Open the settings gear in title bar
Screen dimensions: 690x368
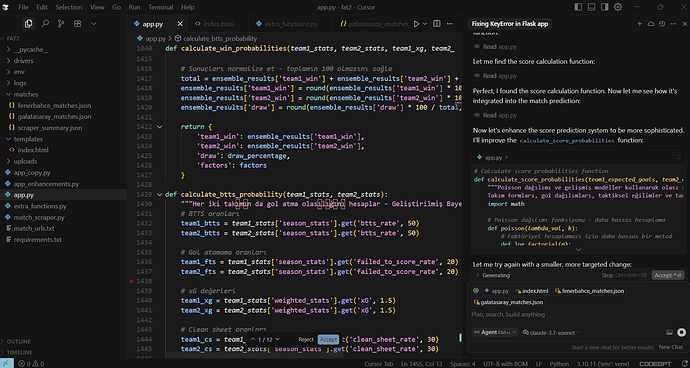[618, 7]
